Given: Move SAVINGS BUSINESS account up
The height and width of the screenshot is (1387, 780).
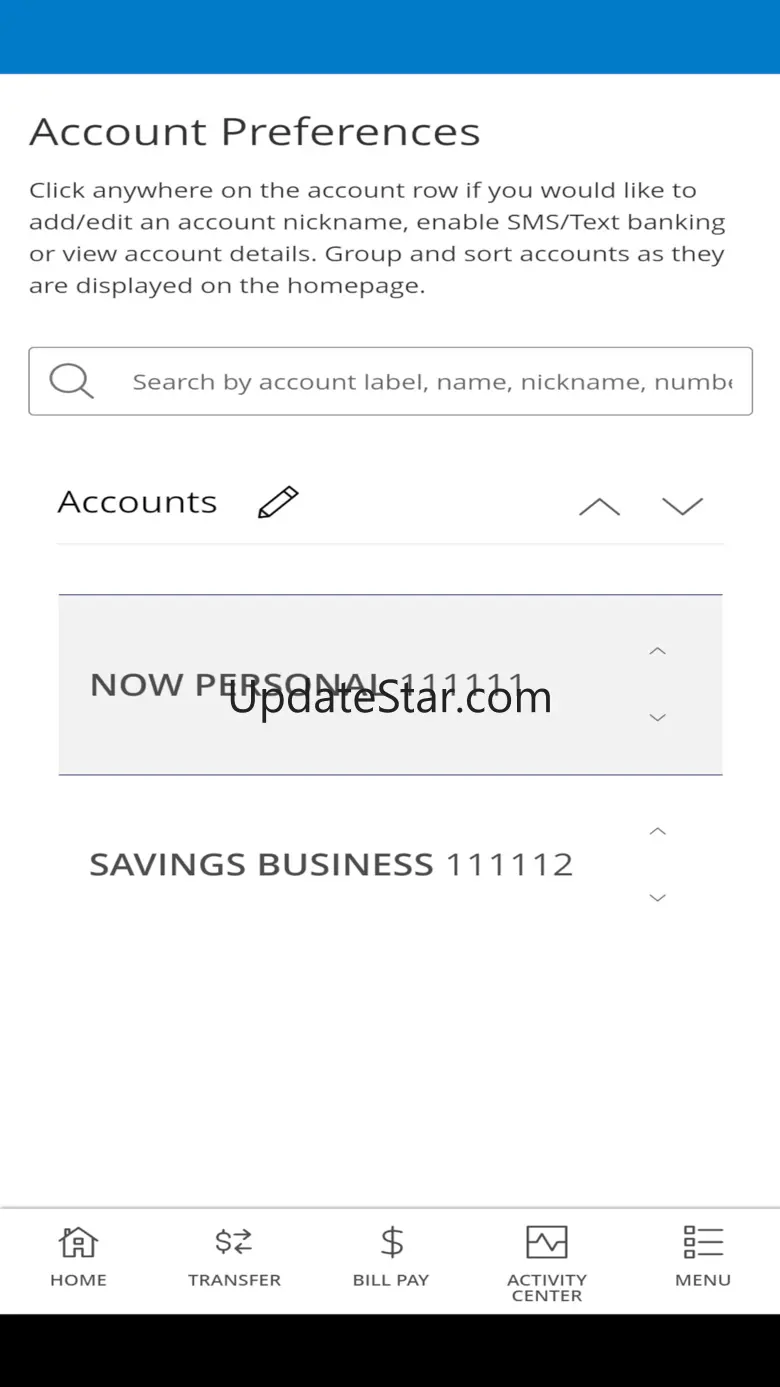Looking at the screenshot, I should click(x=657, y=831).
